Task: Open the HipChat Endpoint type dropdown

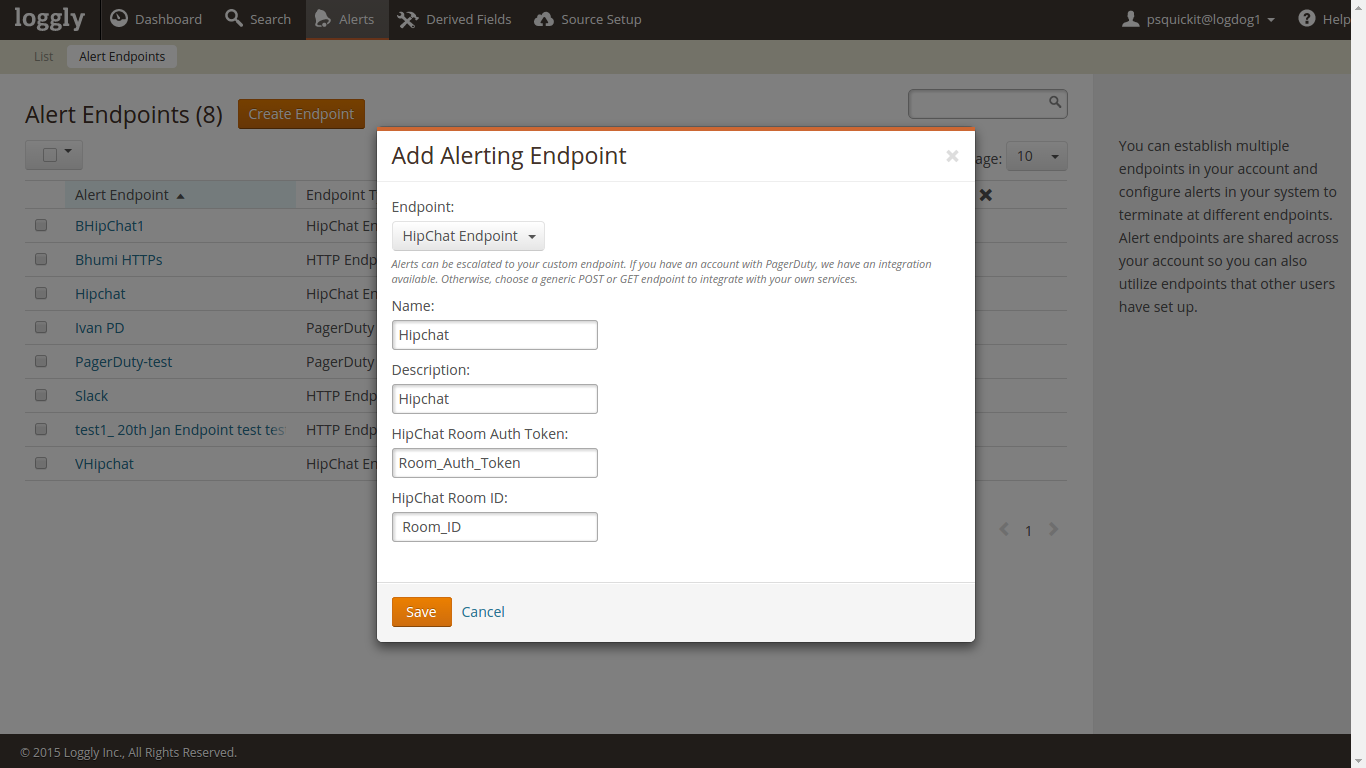Action: (x=468, y=237)
